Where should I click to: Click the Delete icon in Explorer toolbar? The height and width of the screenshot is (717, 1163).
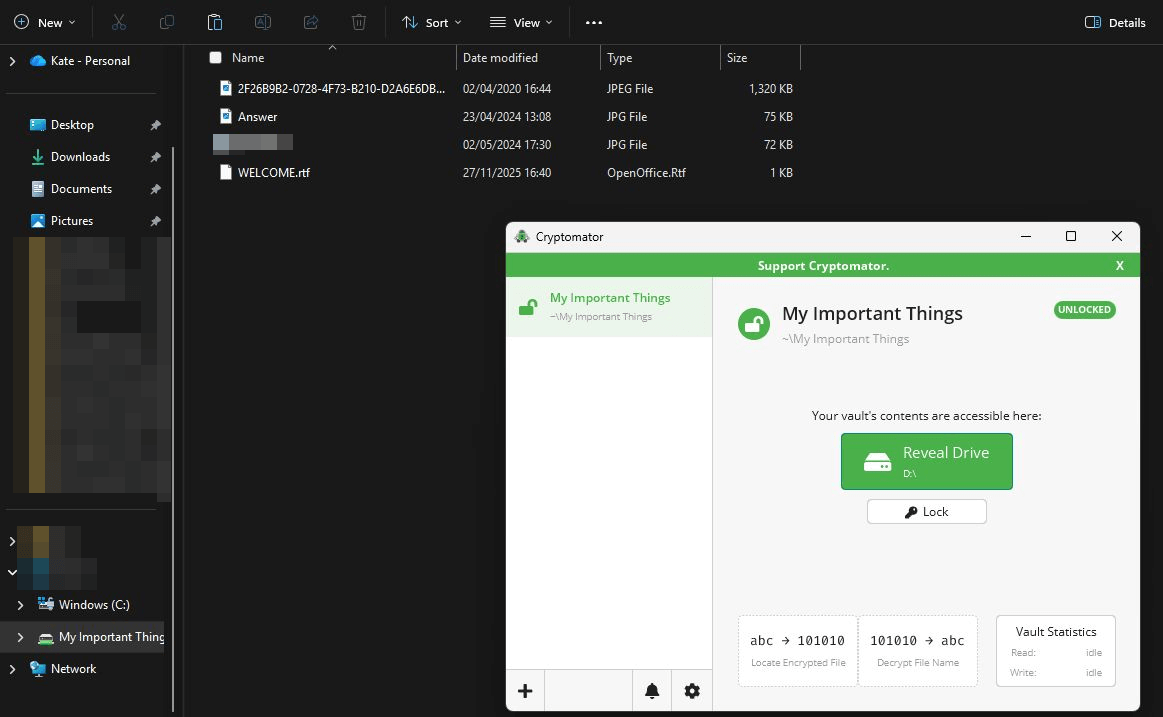[359, 21]
